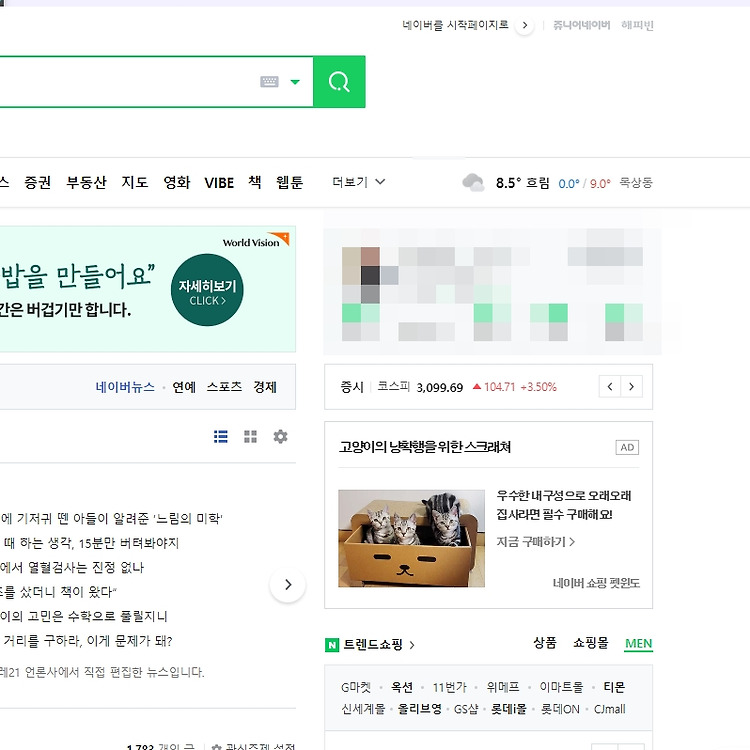Switch to 스포츠 news tab
The height and width of the screenshot is (750, 750).
coord(224,387)
